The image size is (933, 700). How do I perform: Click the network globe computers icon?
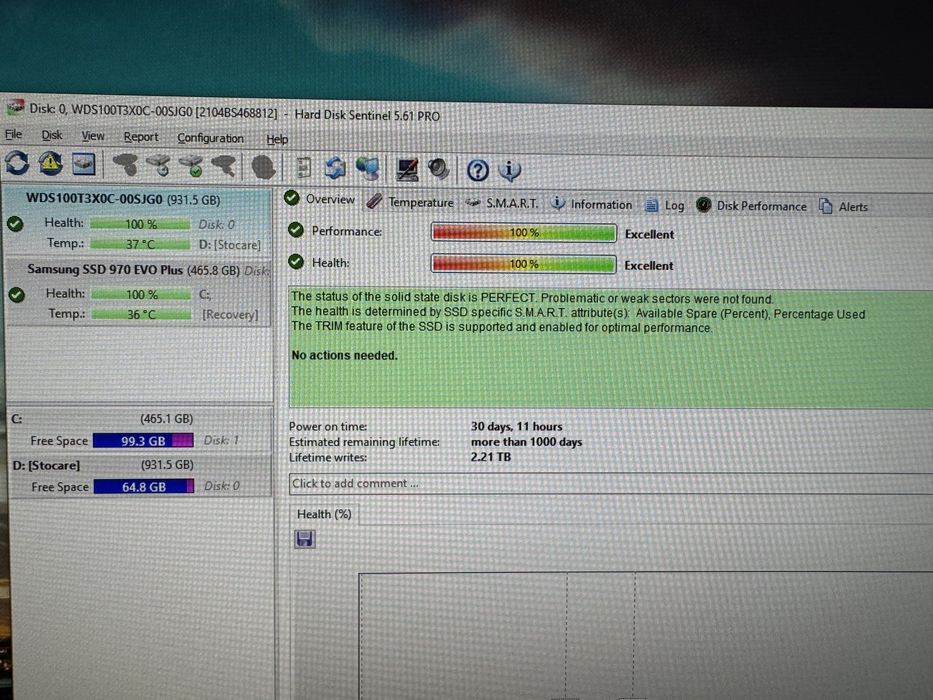tap(368, 169)
